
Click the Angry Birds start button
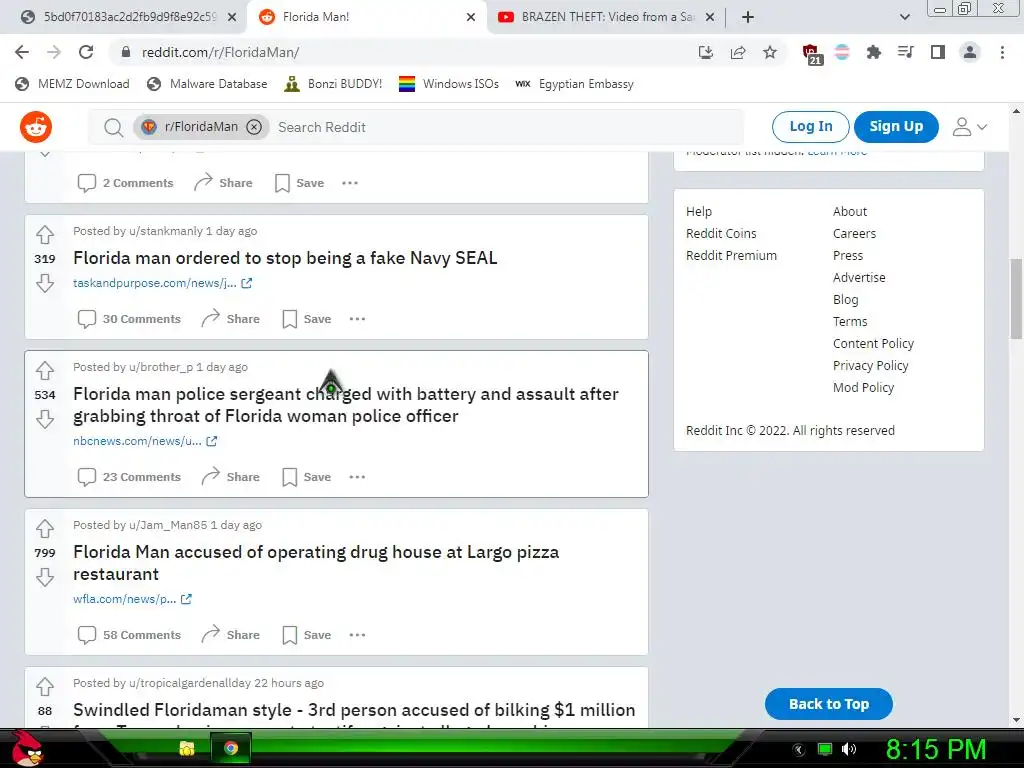point(27,748)
